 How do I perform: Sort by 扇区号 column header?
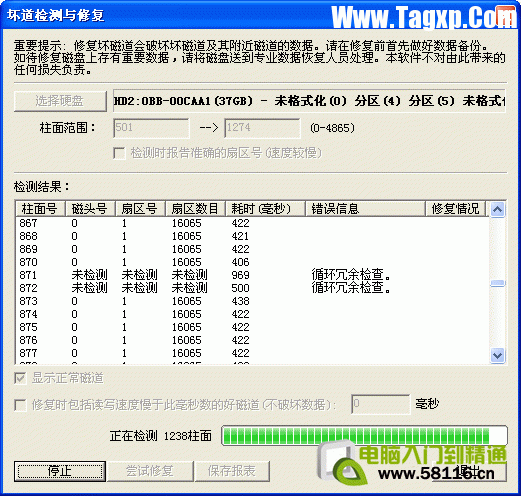(x=140, y=209)
